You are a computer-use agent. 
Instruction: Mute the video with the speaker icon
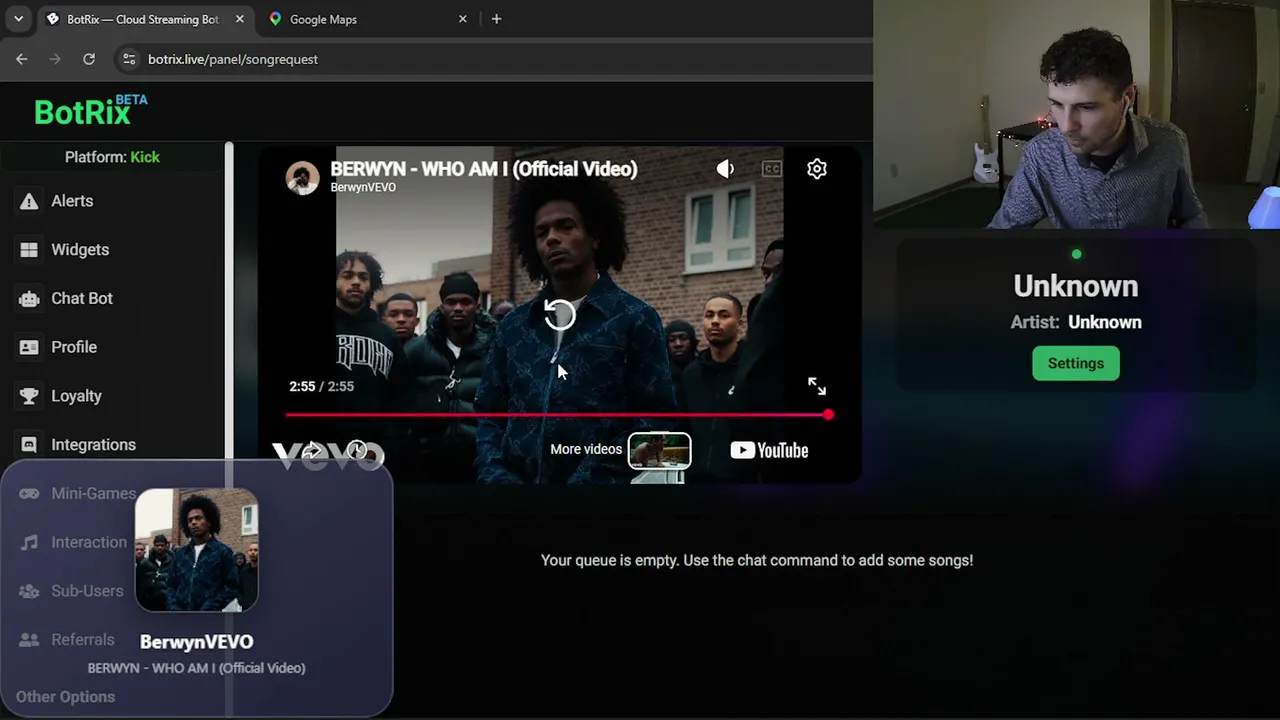tap(725, 169)
